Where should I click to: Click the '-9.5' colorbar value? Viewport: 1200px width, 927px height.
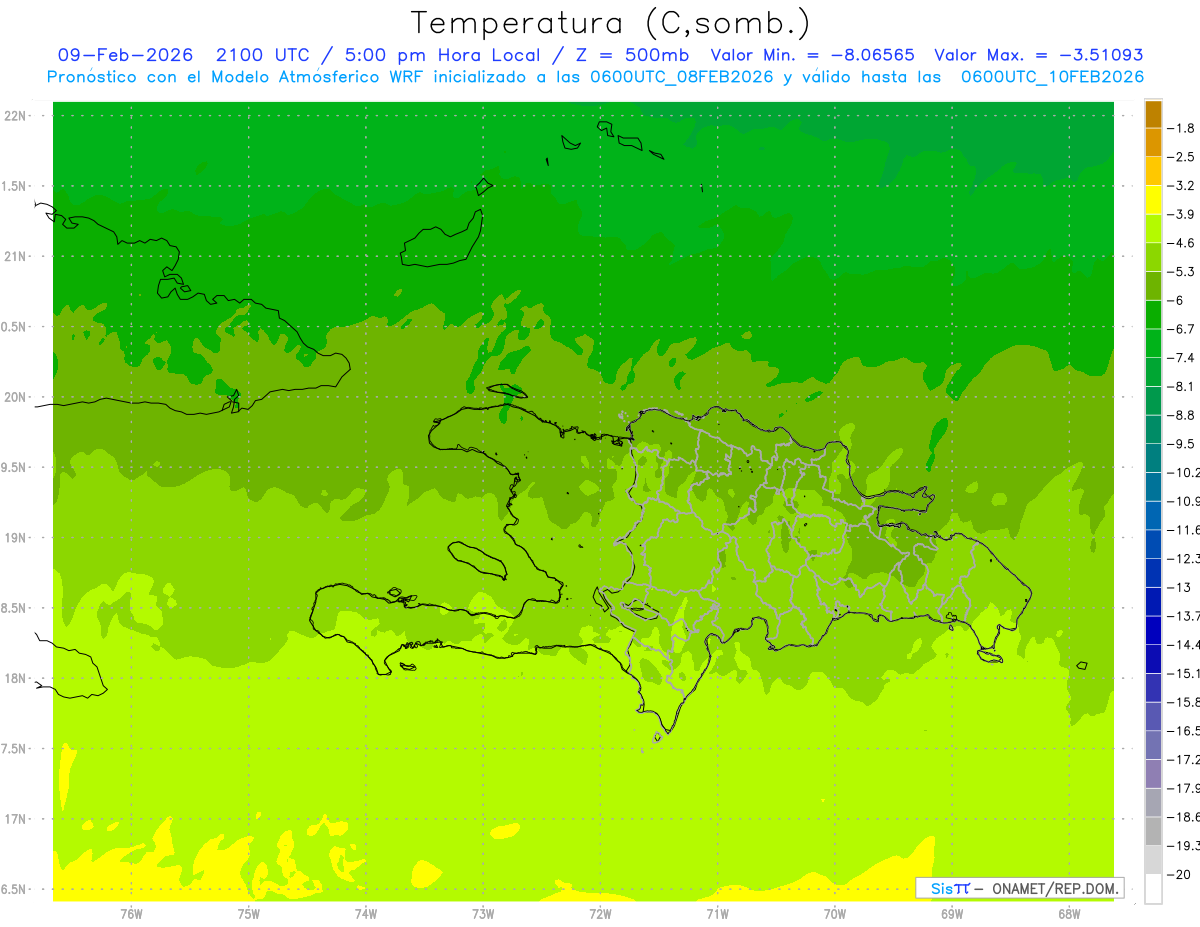[1182, 443]
